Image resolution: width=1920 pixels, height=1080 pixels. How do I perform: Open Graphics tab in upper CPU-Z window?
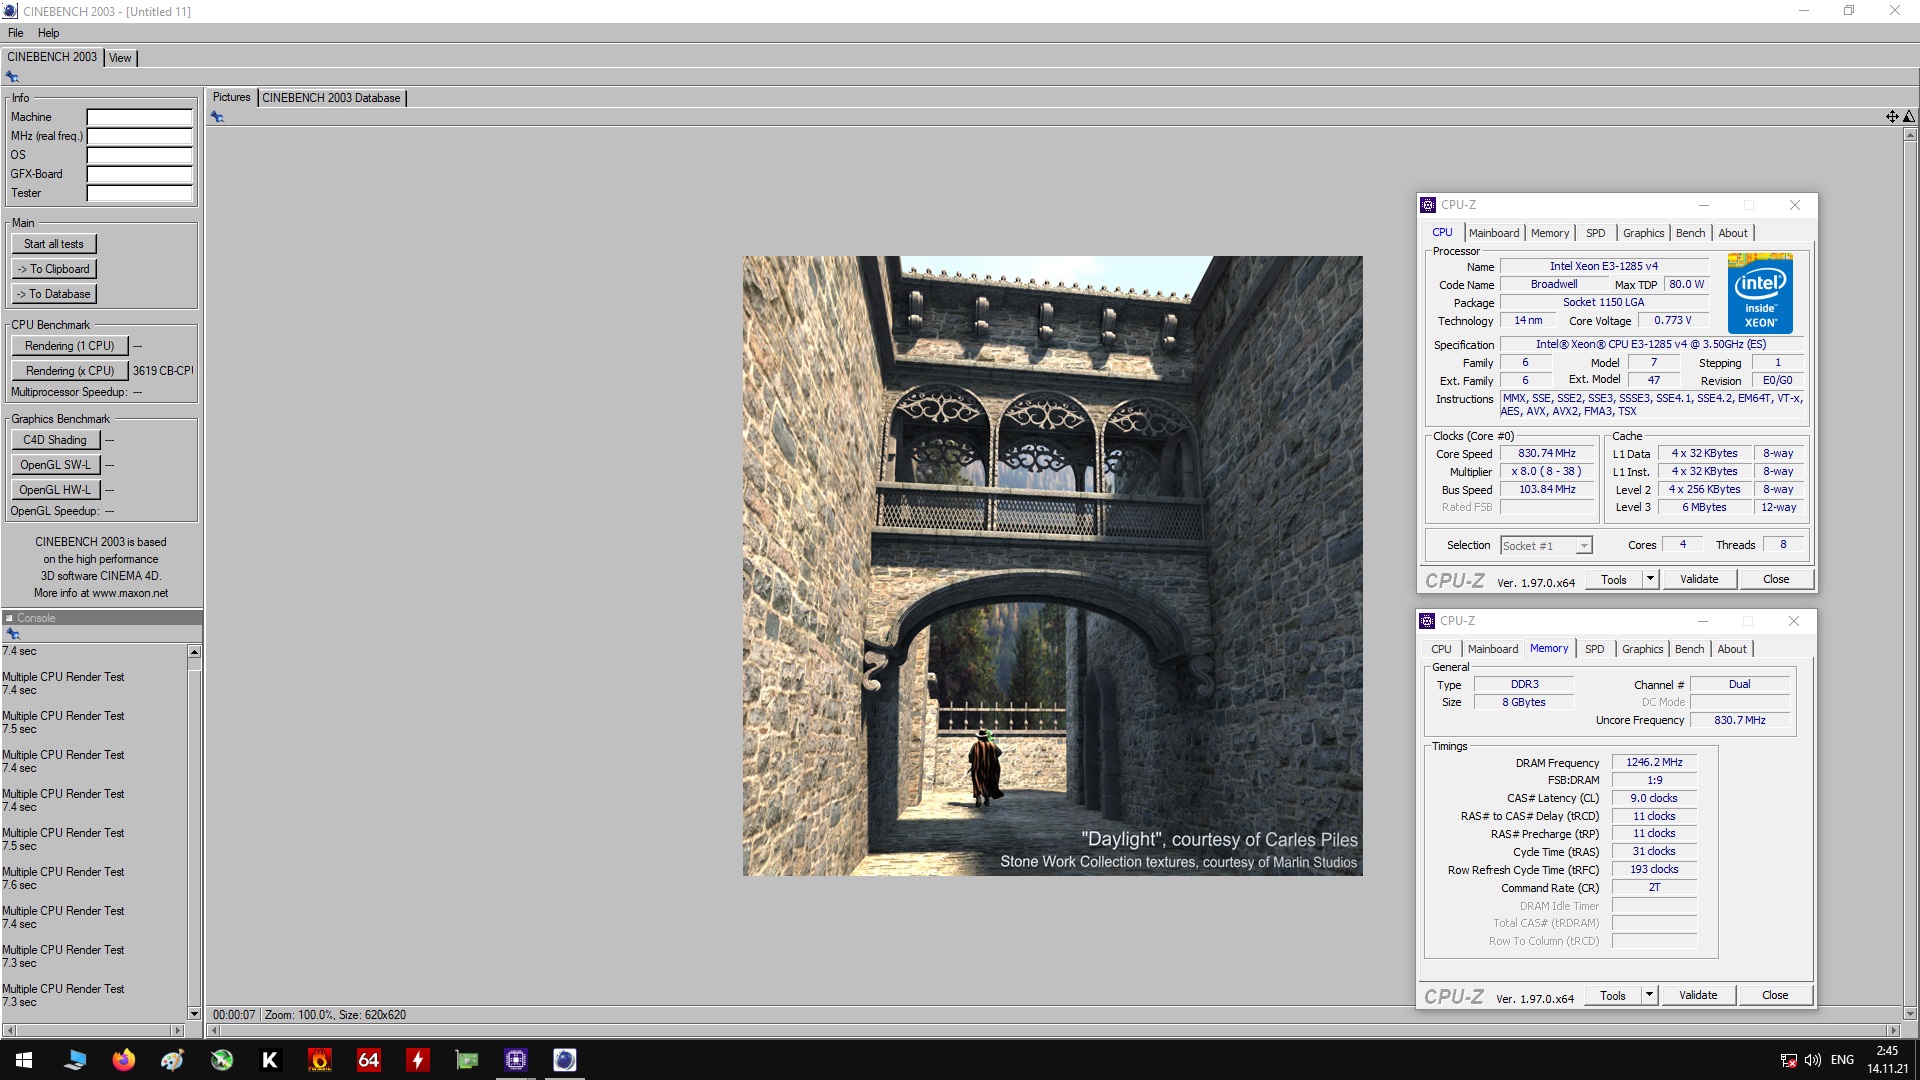(x=1643, y=233)
